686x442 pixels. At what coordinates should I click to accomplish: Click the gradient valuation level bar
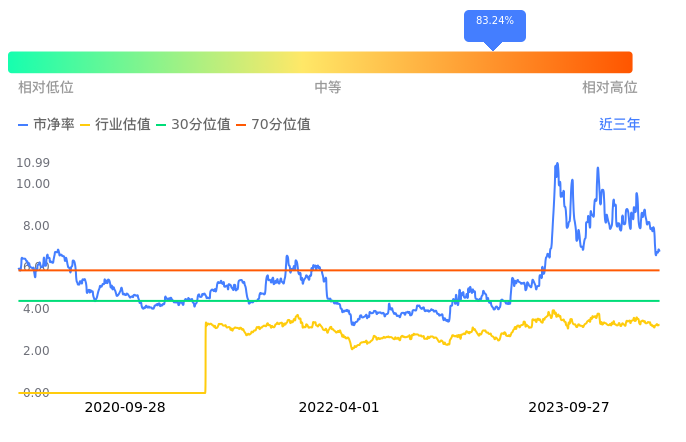click(320, 62)
